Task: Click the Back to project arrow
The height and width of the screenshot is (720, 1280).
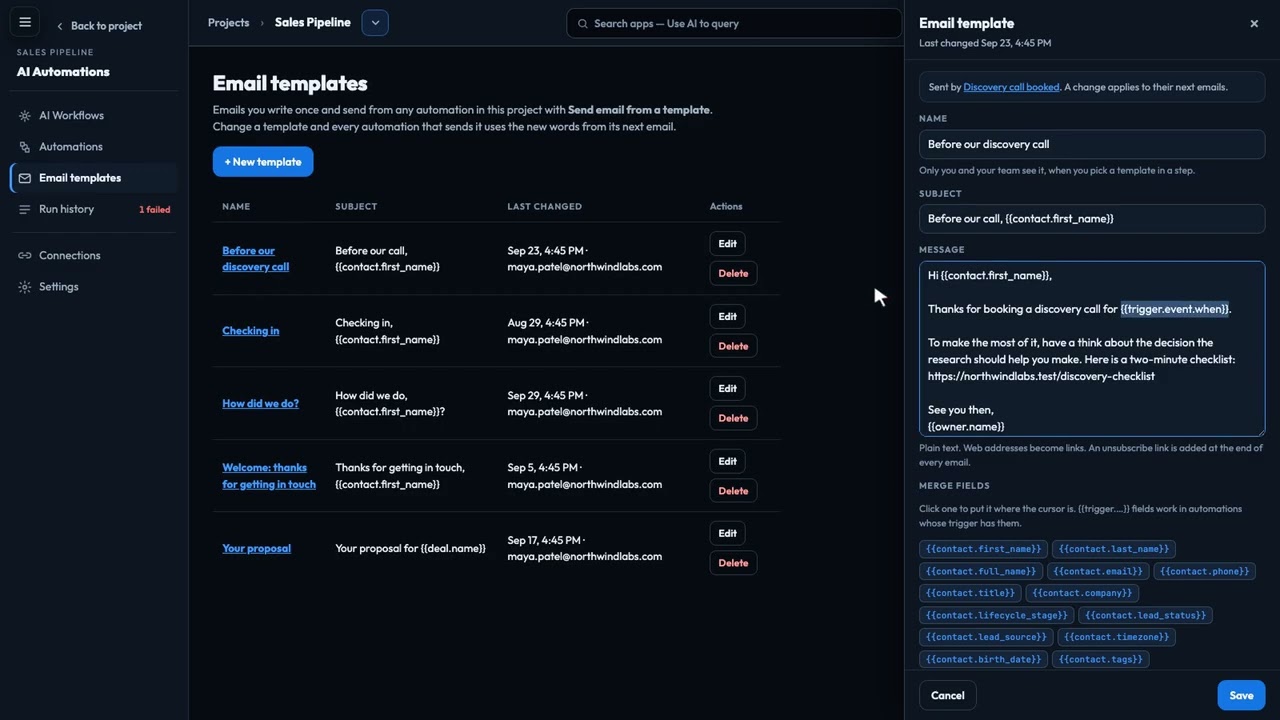Action: tap(60, 26)
